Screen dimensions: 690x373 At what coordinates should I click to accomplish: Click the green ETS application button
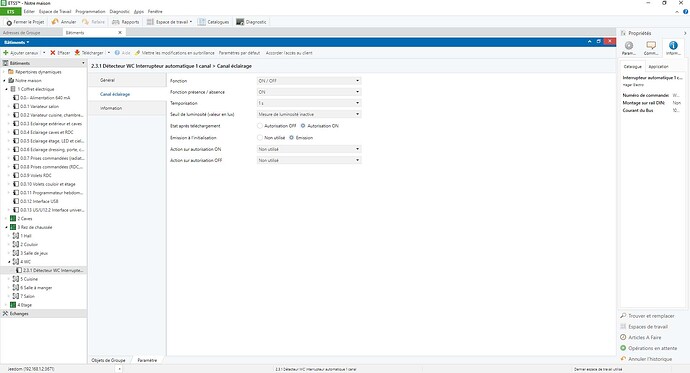coord(11,11)
